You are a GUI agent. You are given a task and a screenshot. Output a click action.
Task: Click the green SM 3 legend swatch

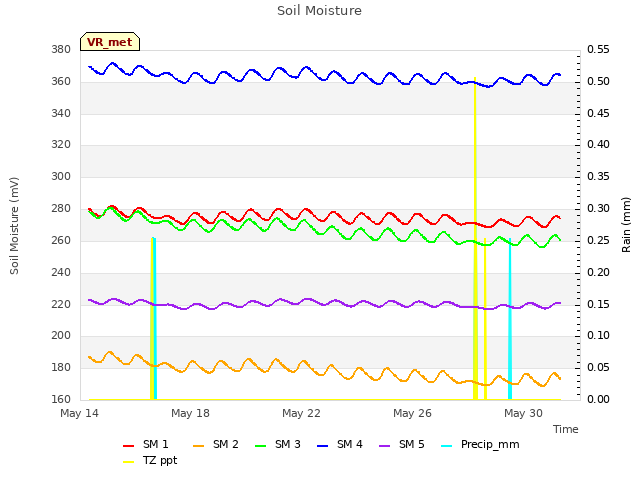tap(261, 446)
